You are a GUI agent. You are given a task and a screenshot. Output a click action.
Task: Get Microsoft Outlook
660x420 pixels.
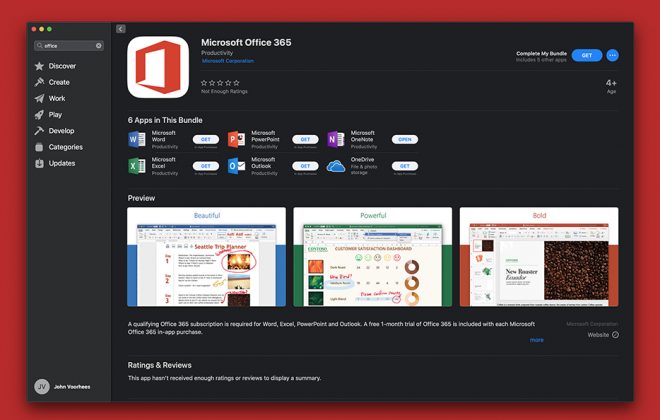coord(305,166)
